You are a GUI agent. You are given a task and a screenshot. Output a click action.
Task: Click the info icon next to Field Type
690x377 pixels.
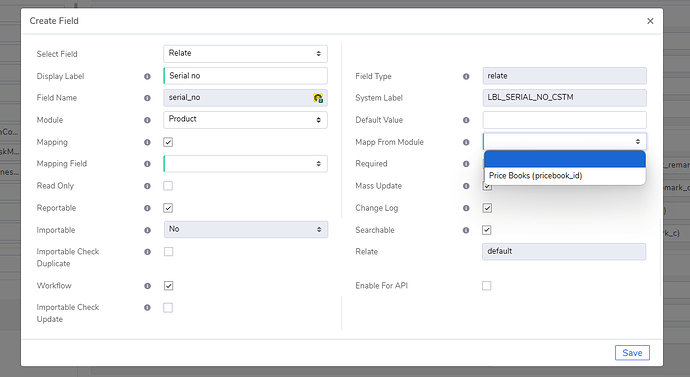tap(466, 77)
